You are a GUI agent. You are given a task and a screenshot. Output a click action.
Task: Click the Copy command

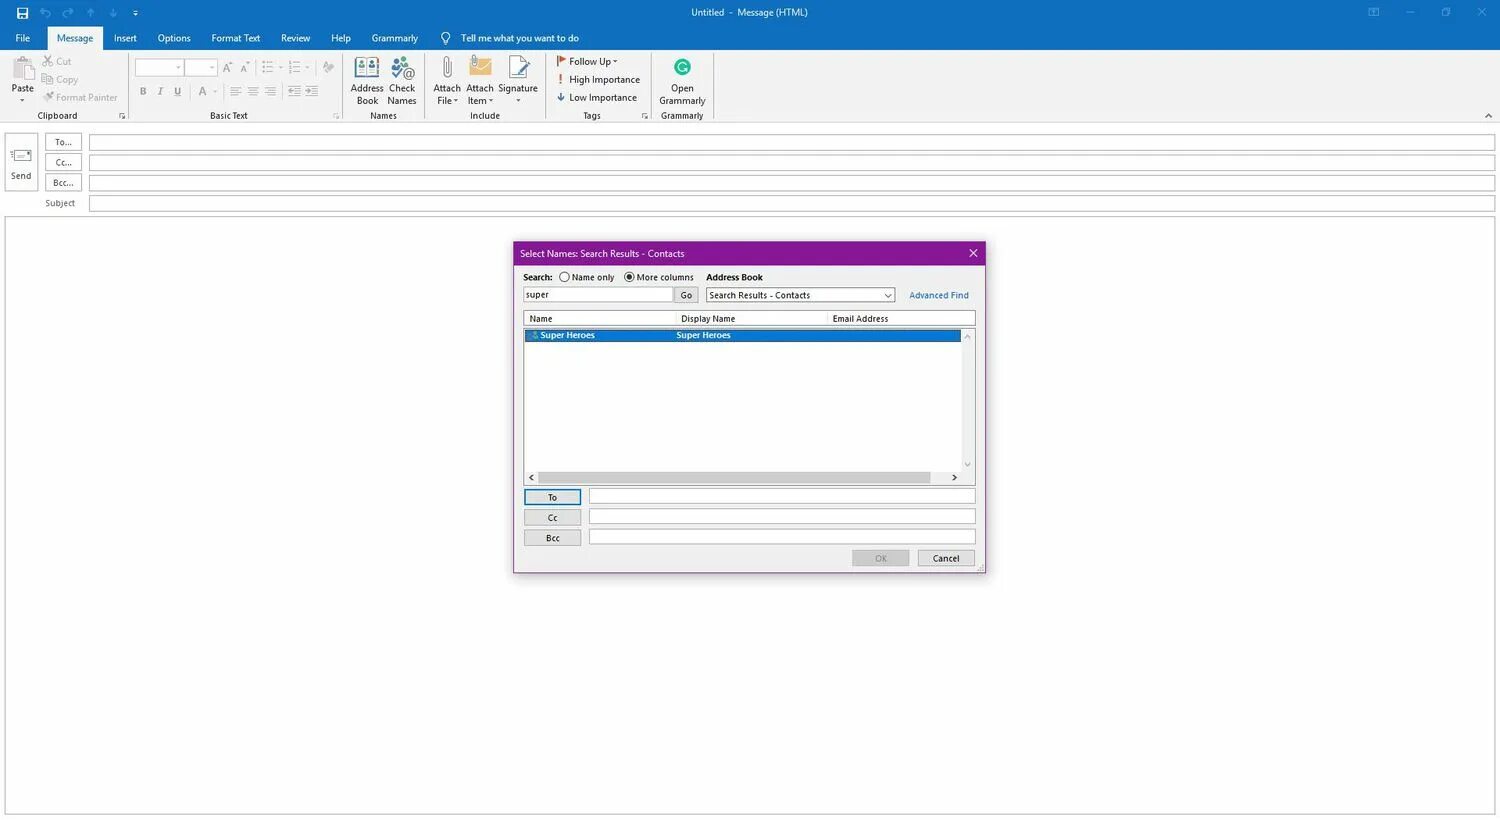click(x=60, y=79)
